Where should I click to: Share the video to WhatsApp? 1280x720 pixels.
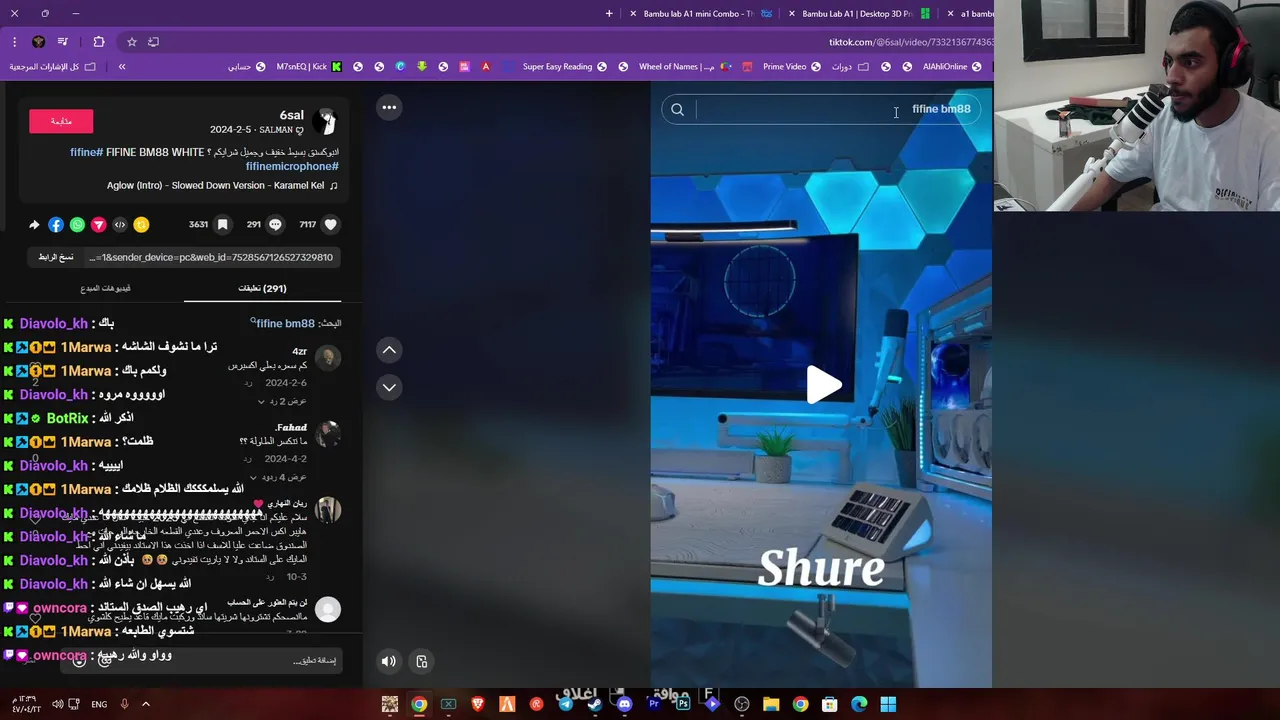point(77,225)
